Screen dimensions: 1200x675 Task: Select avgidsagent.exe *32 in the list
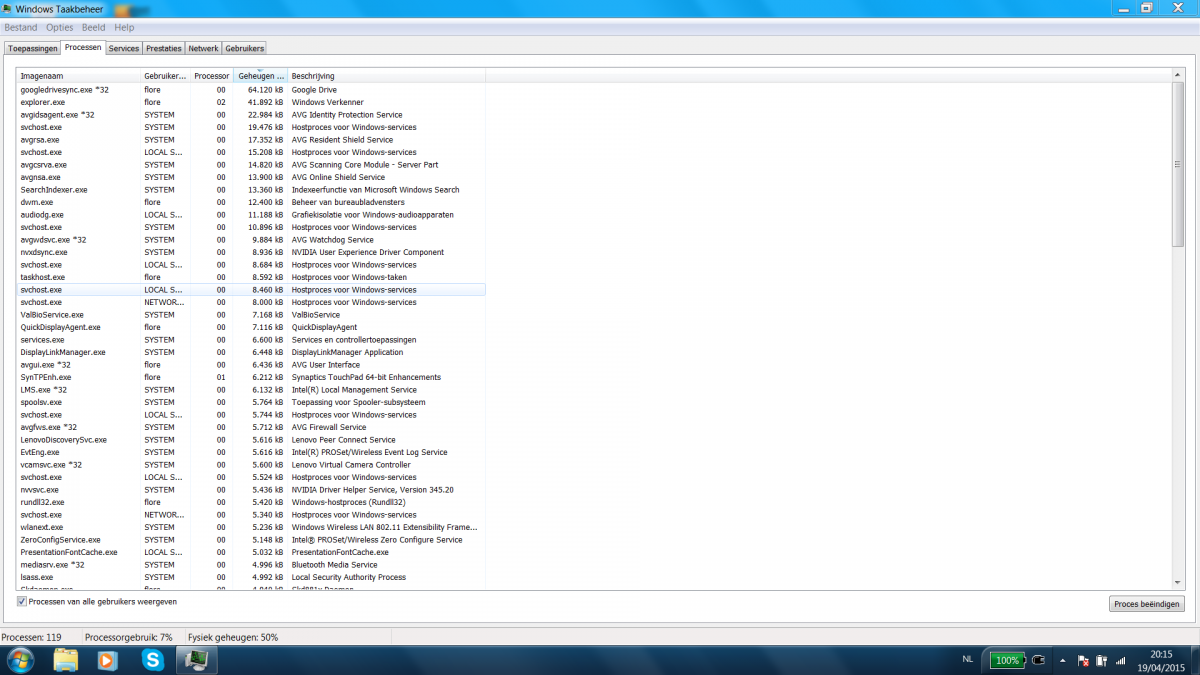251,115
